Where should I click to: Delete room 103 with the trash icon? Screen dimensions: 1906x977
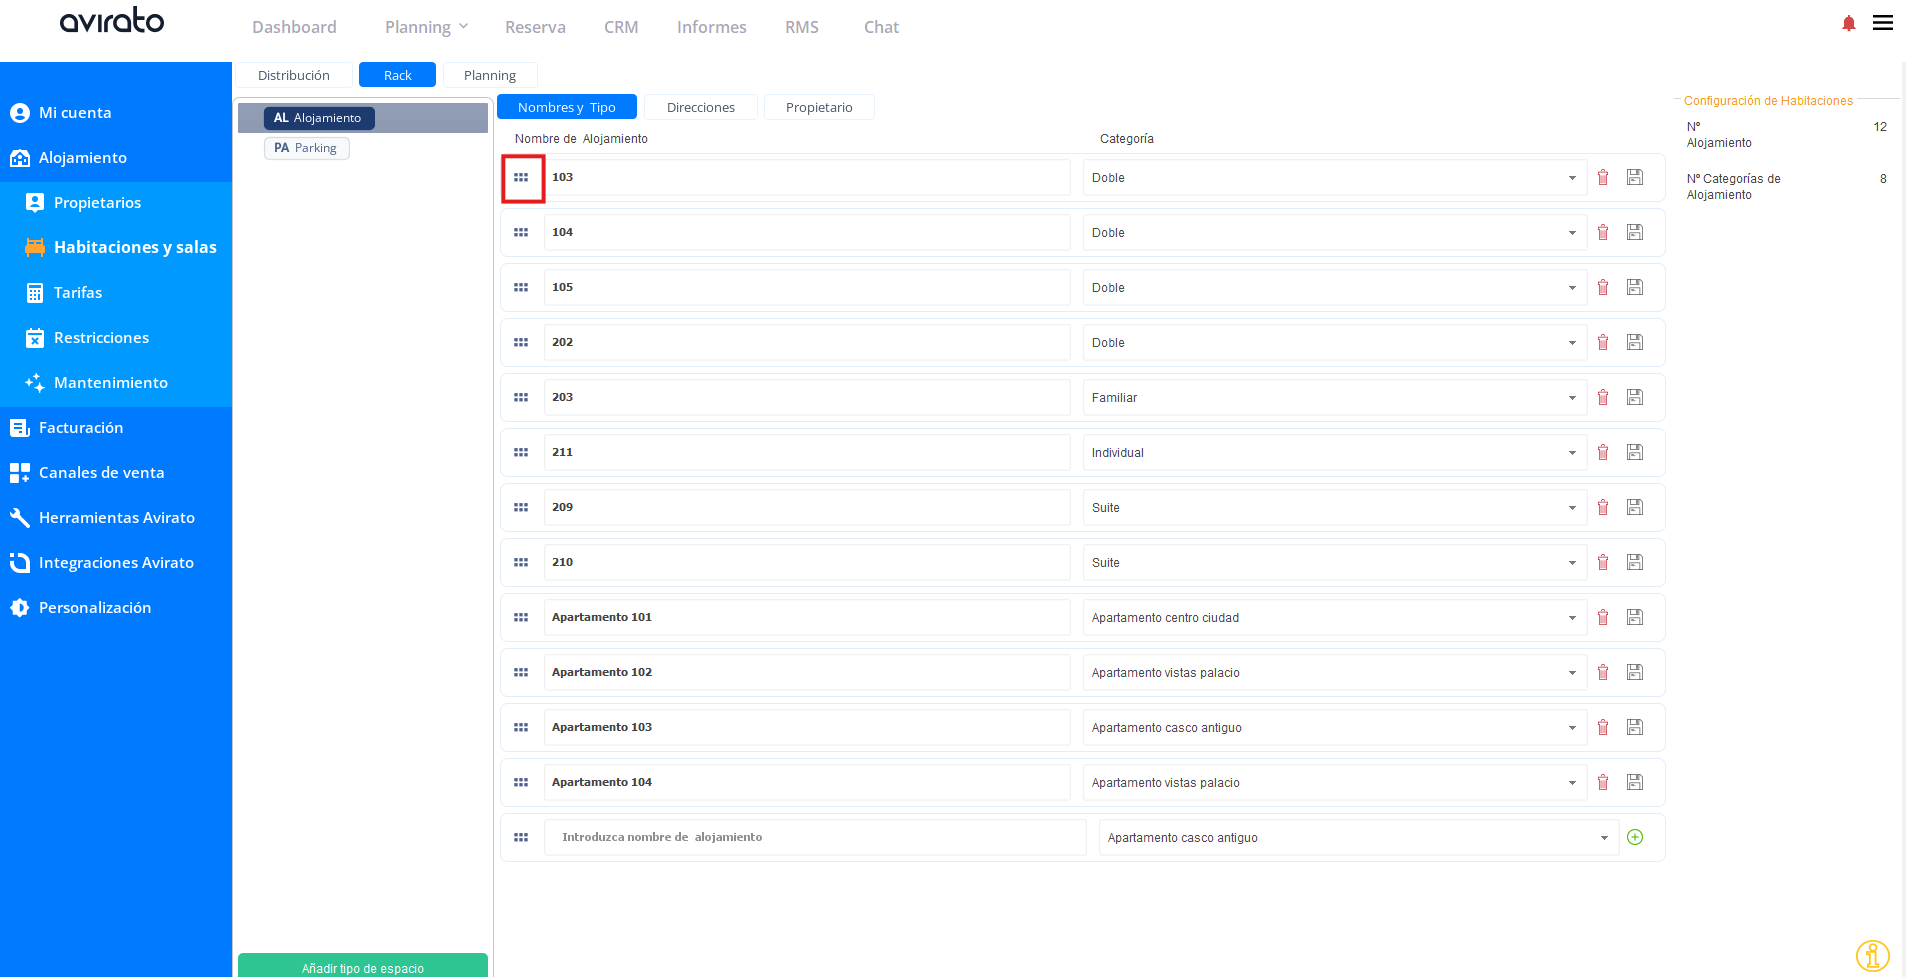click(1603, 177)
